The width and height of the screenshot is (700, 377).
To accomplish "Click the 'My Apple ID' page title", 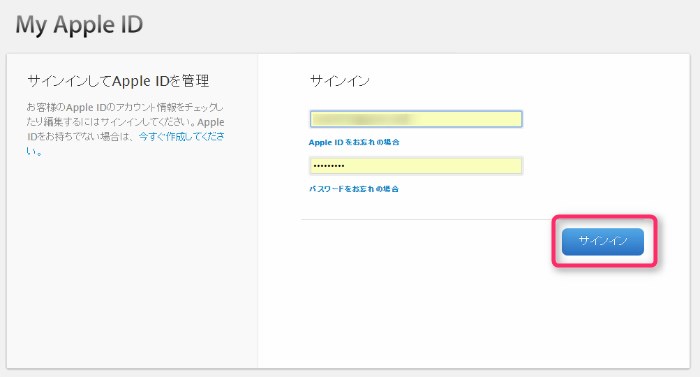I will (79, 25).
